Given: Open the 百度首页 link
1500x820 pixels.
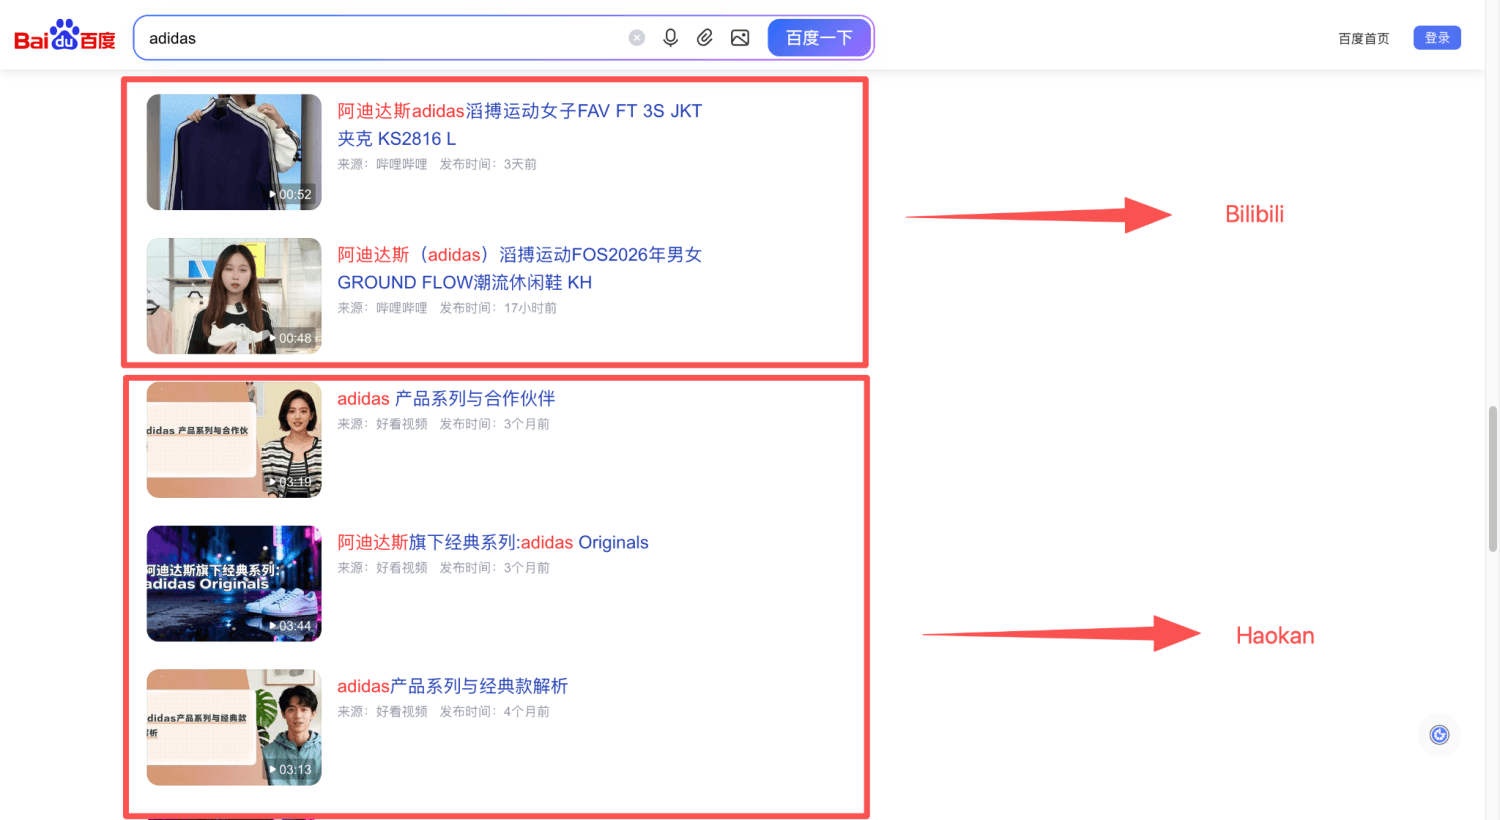Looking at the screenshot, I should pos(1364,38).
